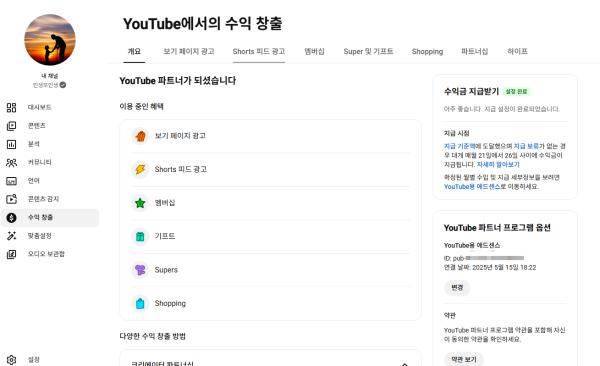Screen dimensions: 600x366
Task: Click the verified checkmark badge beside channel name
Action: [63, 85]
